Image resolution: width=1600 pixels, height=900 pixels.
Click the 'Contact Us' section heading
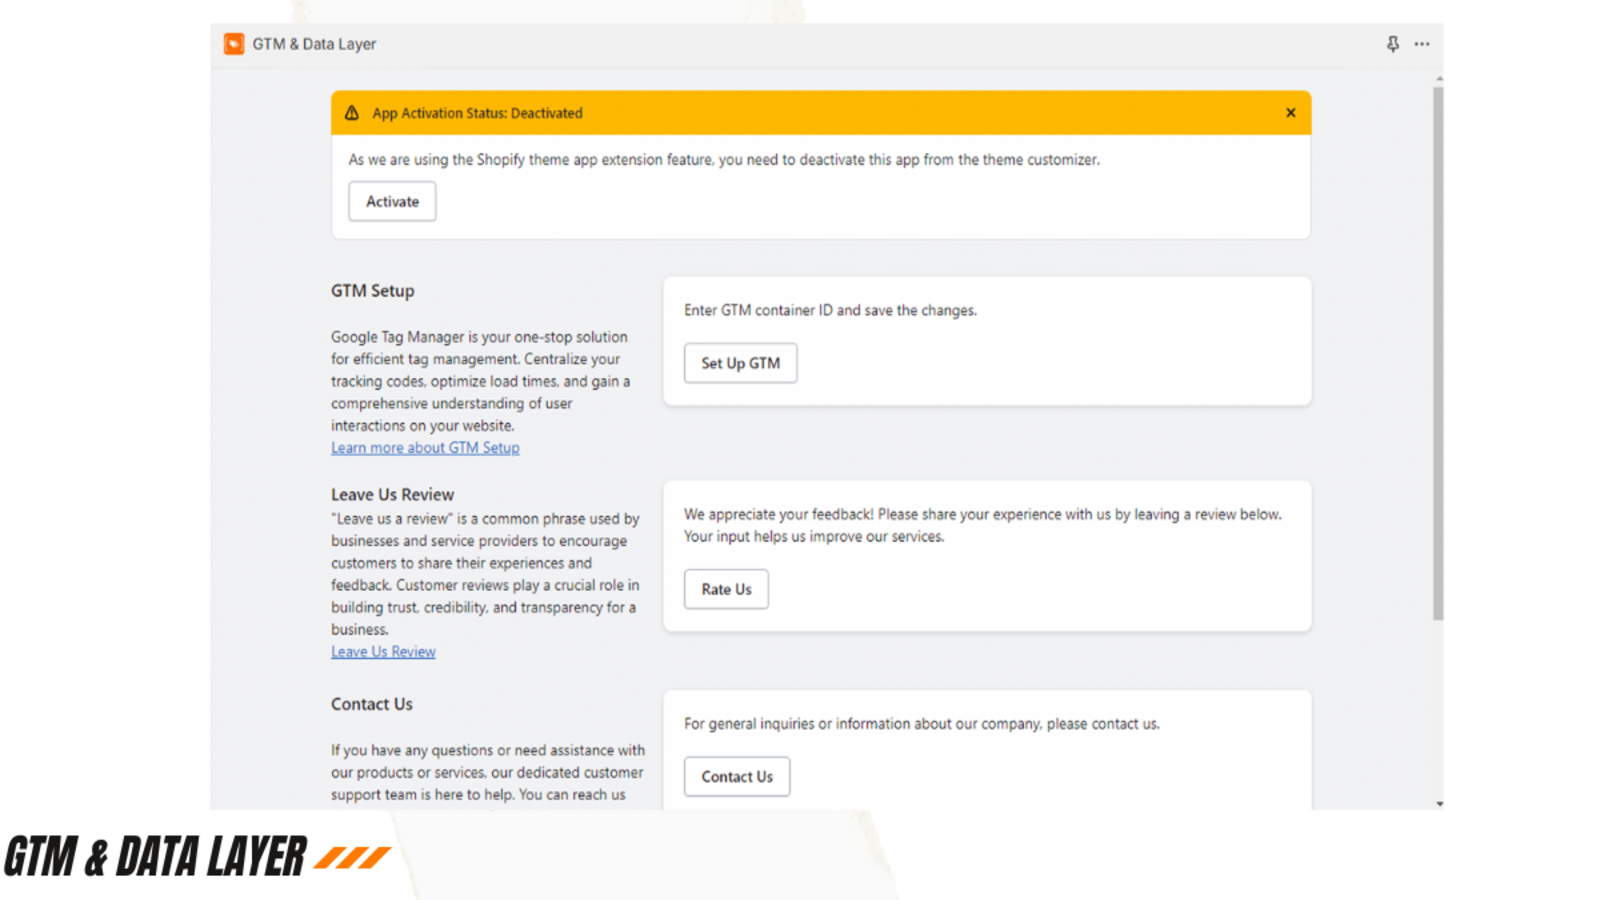coord(371,704)
